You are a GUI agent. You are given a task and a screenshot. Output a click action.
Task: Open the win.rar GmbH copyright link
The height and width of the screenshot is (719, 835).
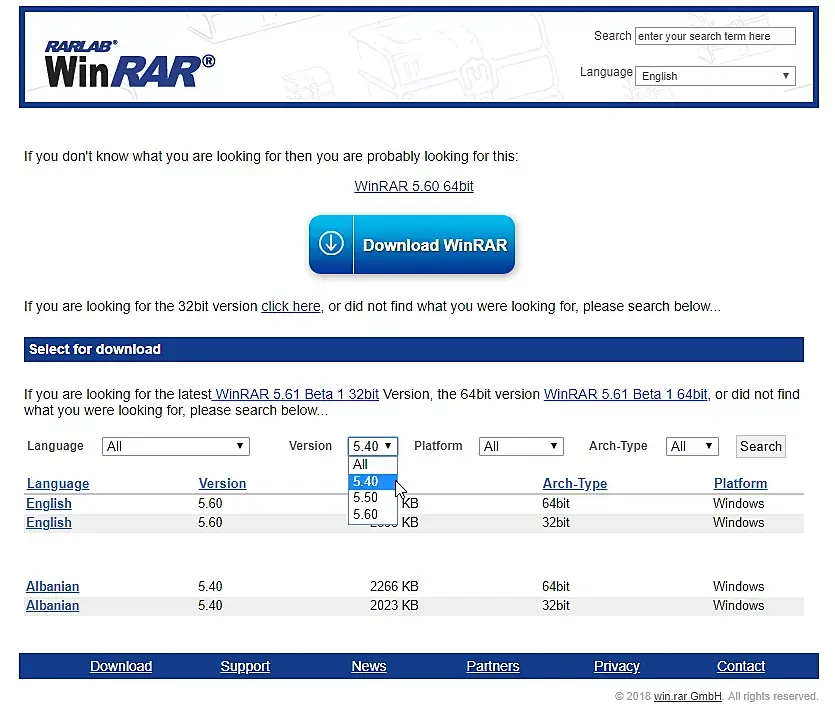pyautogui.click(x=687, y=696)
